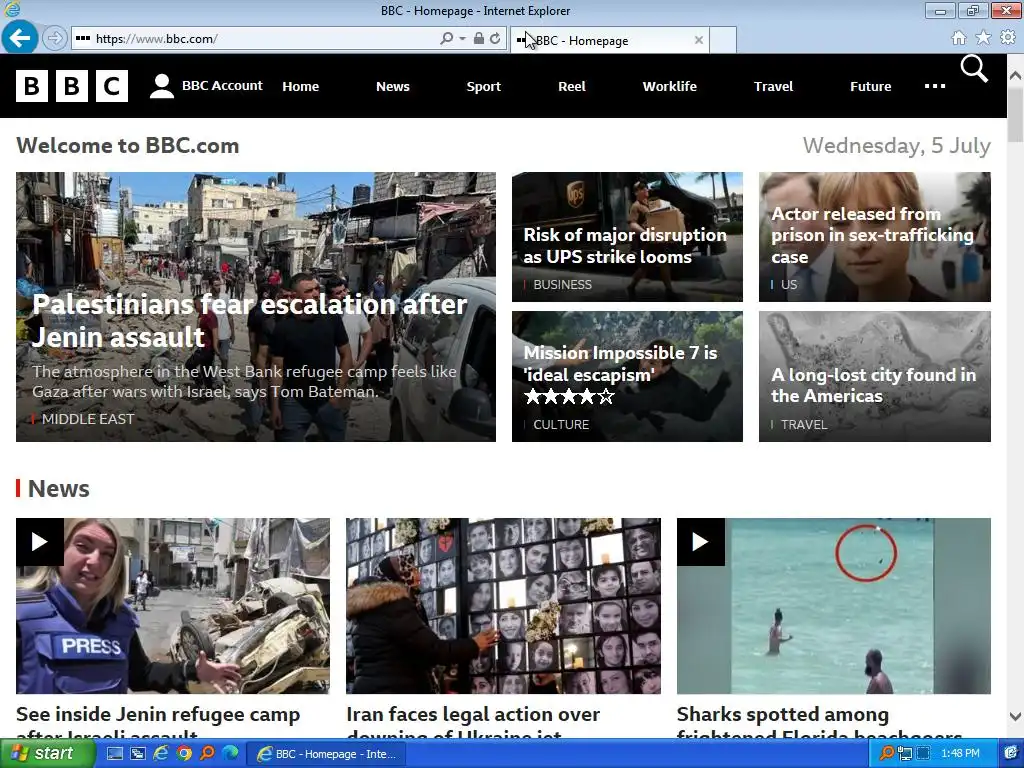Screen dimensions: 1024x768
Task: Open the Travel section in navigation
Action: [x=773, y=86]
